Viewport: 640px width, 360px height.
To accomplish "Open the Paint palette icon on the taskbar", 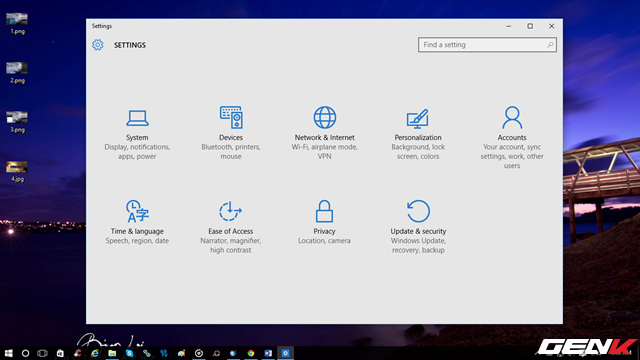I will [x=182, y=353].
